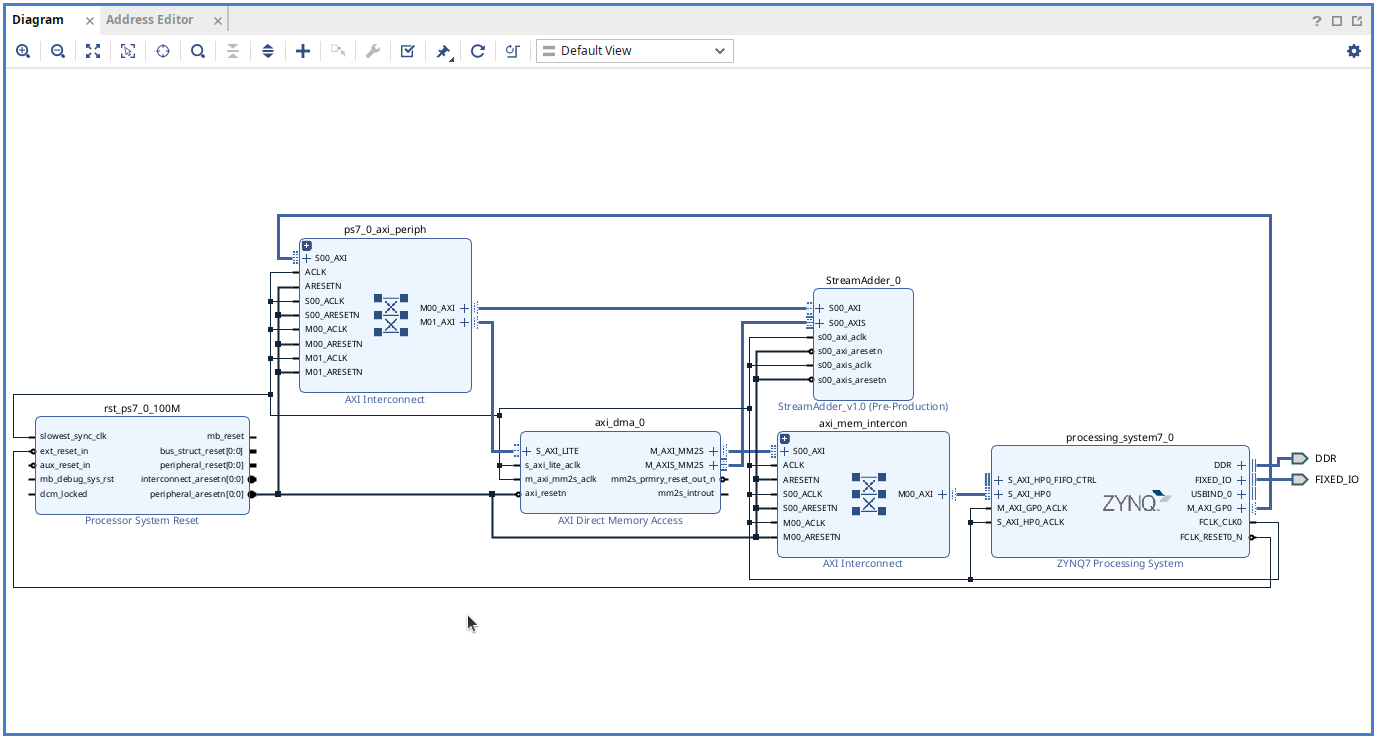Expand the M_AXI_MM2S pin on axi_dma_0

click(713, 451)
